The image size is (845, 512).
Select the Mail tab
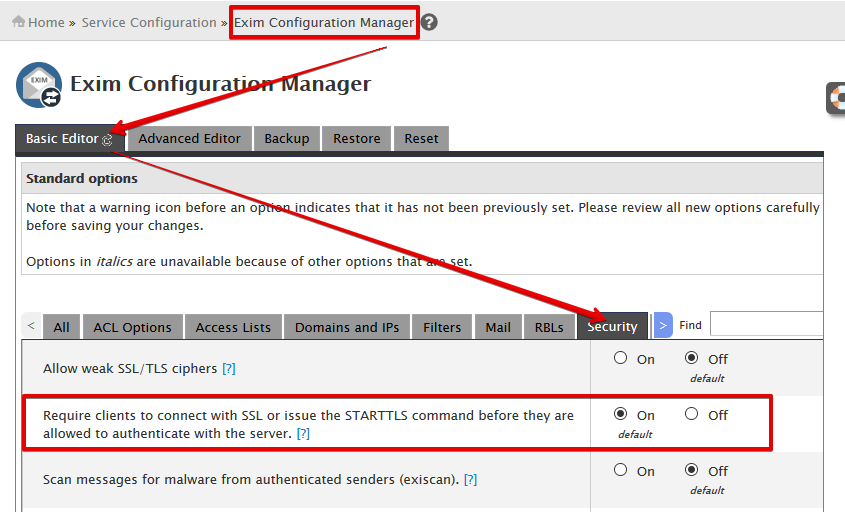click(x=498, y=327)
